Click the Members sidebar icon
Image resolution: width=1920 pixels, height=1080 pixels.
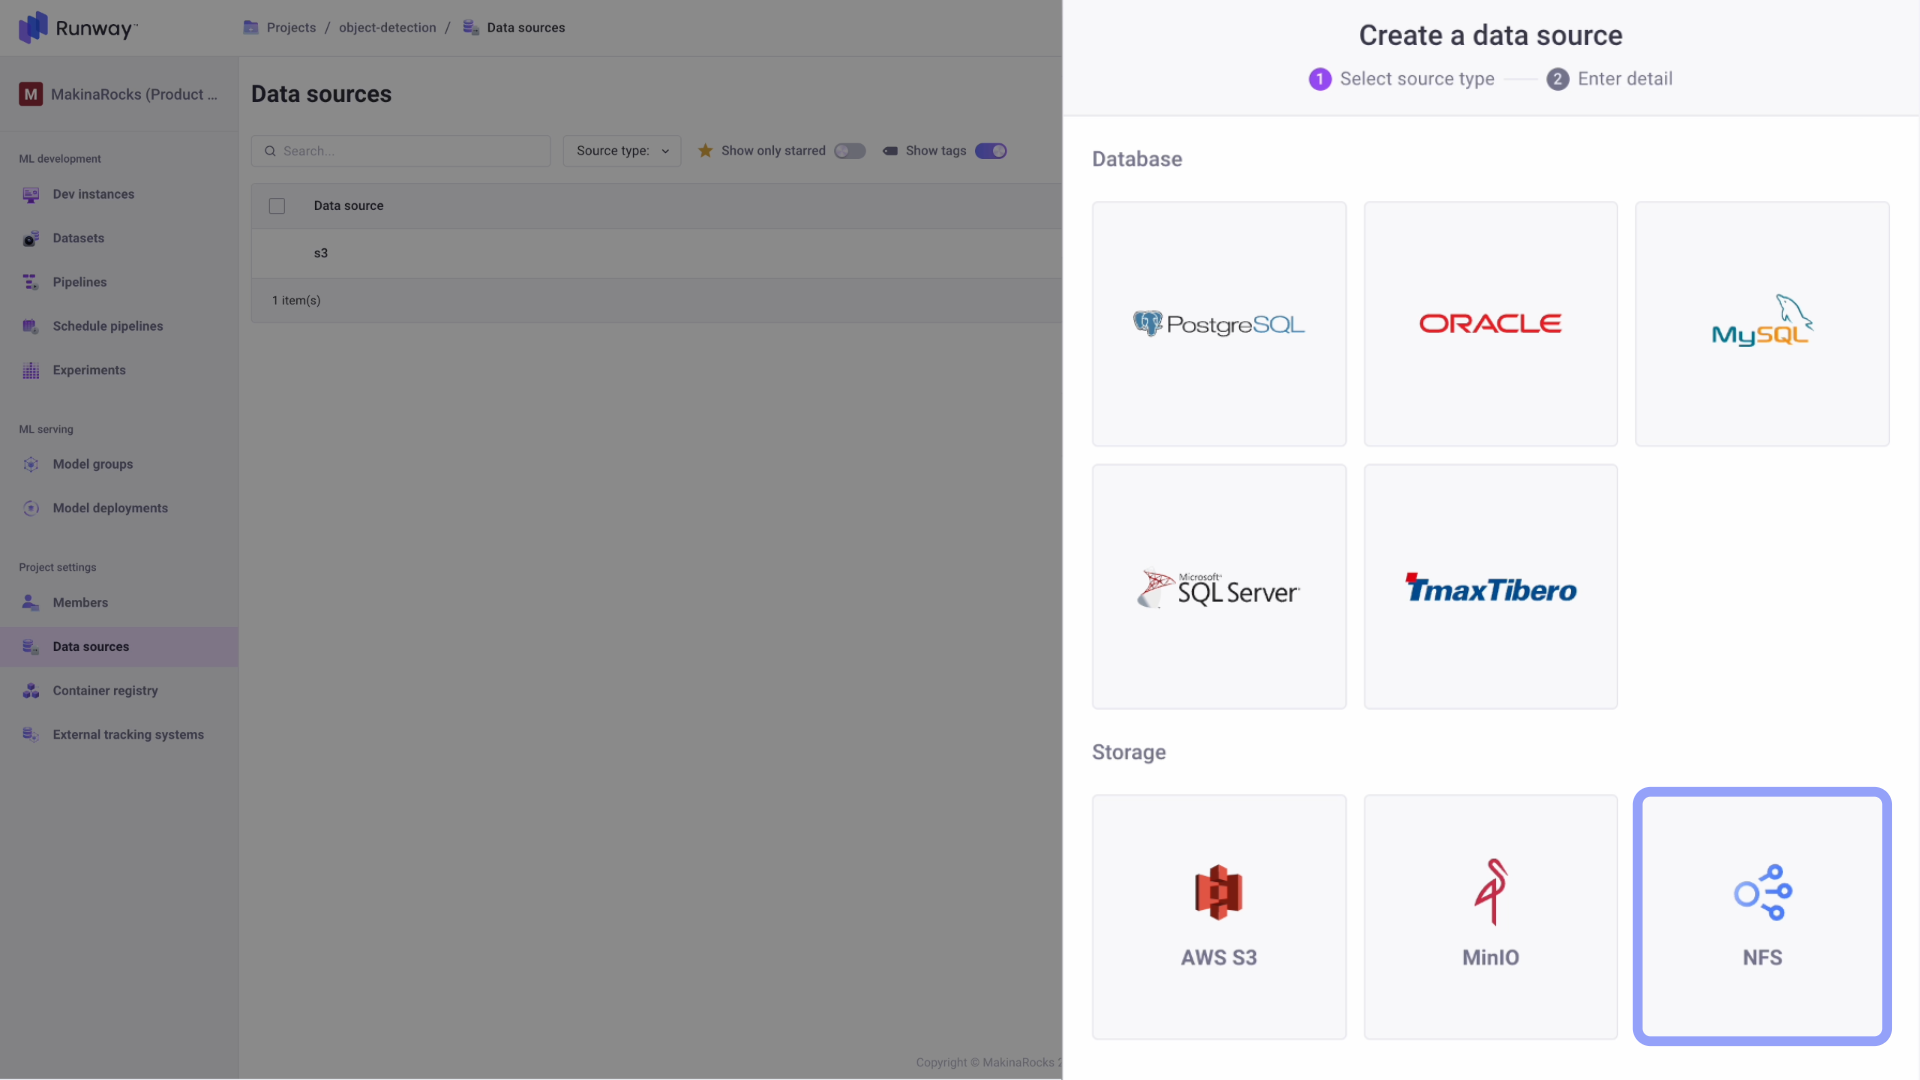[31, 603]
